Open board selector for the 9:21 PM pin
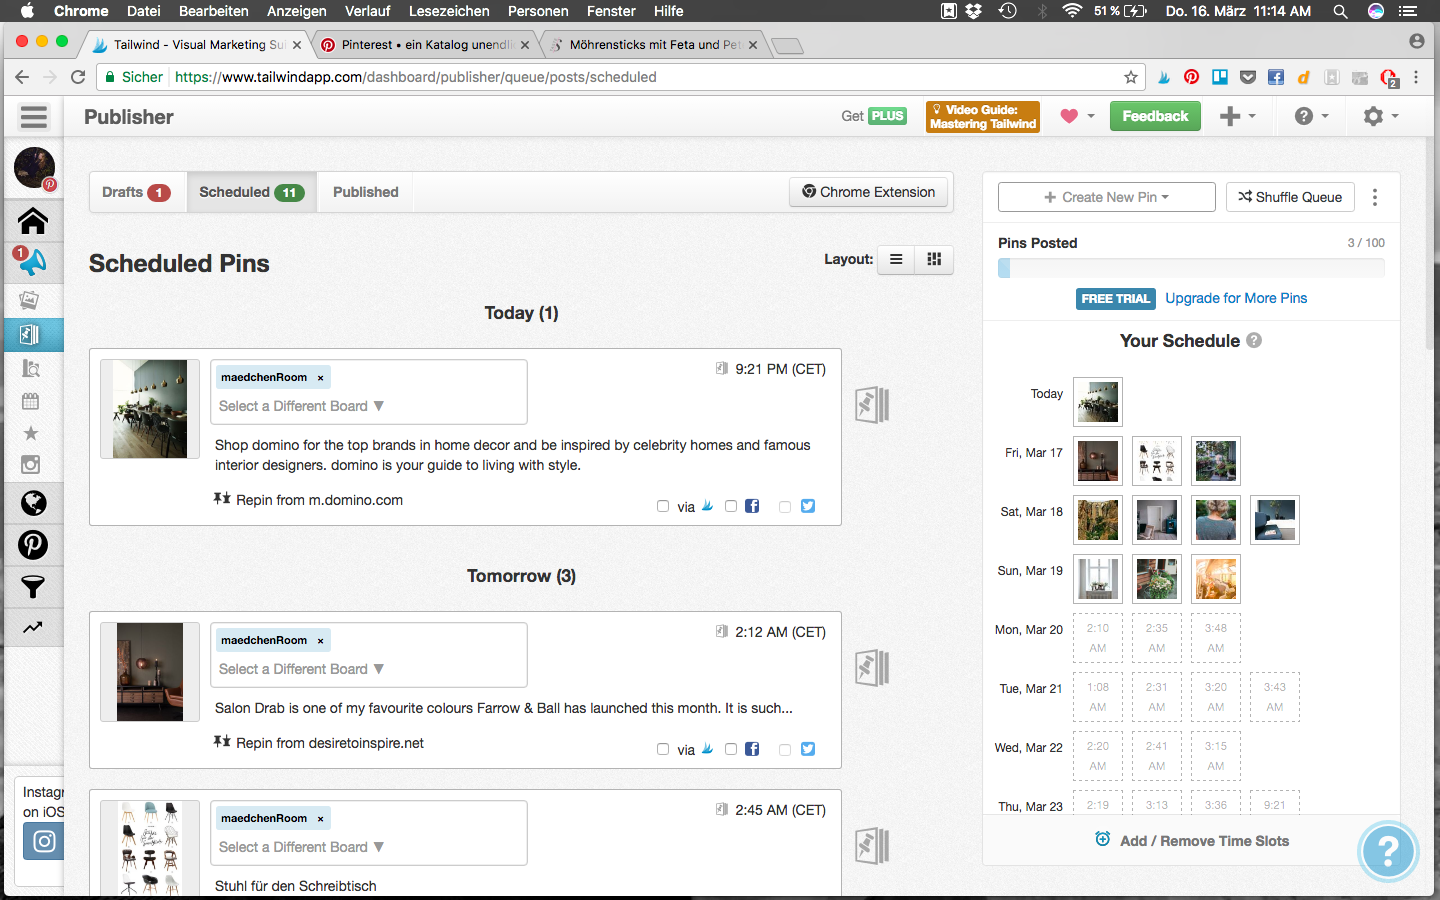 [x=301, y=406]
